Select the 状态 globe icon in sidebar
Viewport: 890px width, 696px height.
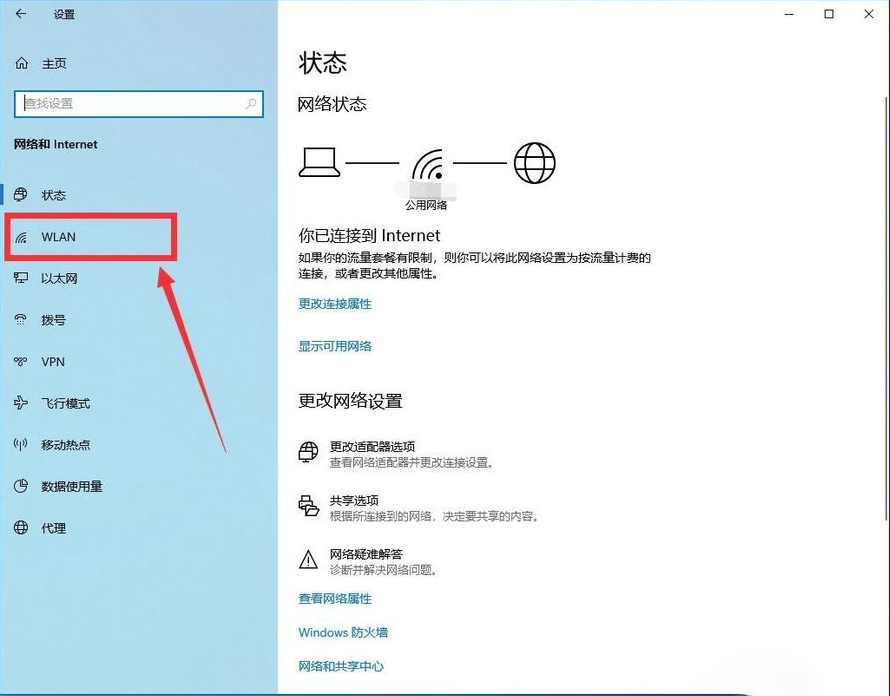pyautogui.click(x=20, y=194)
